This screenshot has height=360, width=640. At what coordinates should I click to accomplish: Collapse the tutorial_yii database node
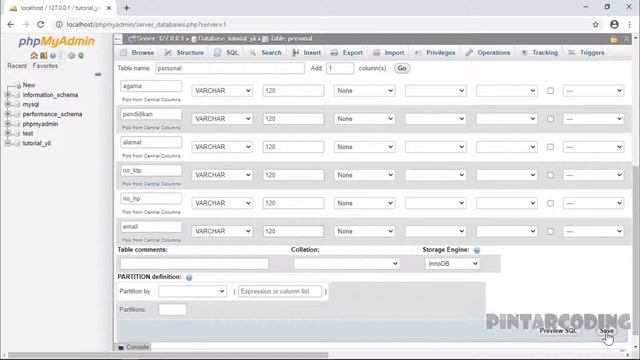[x=8, y=143]
